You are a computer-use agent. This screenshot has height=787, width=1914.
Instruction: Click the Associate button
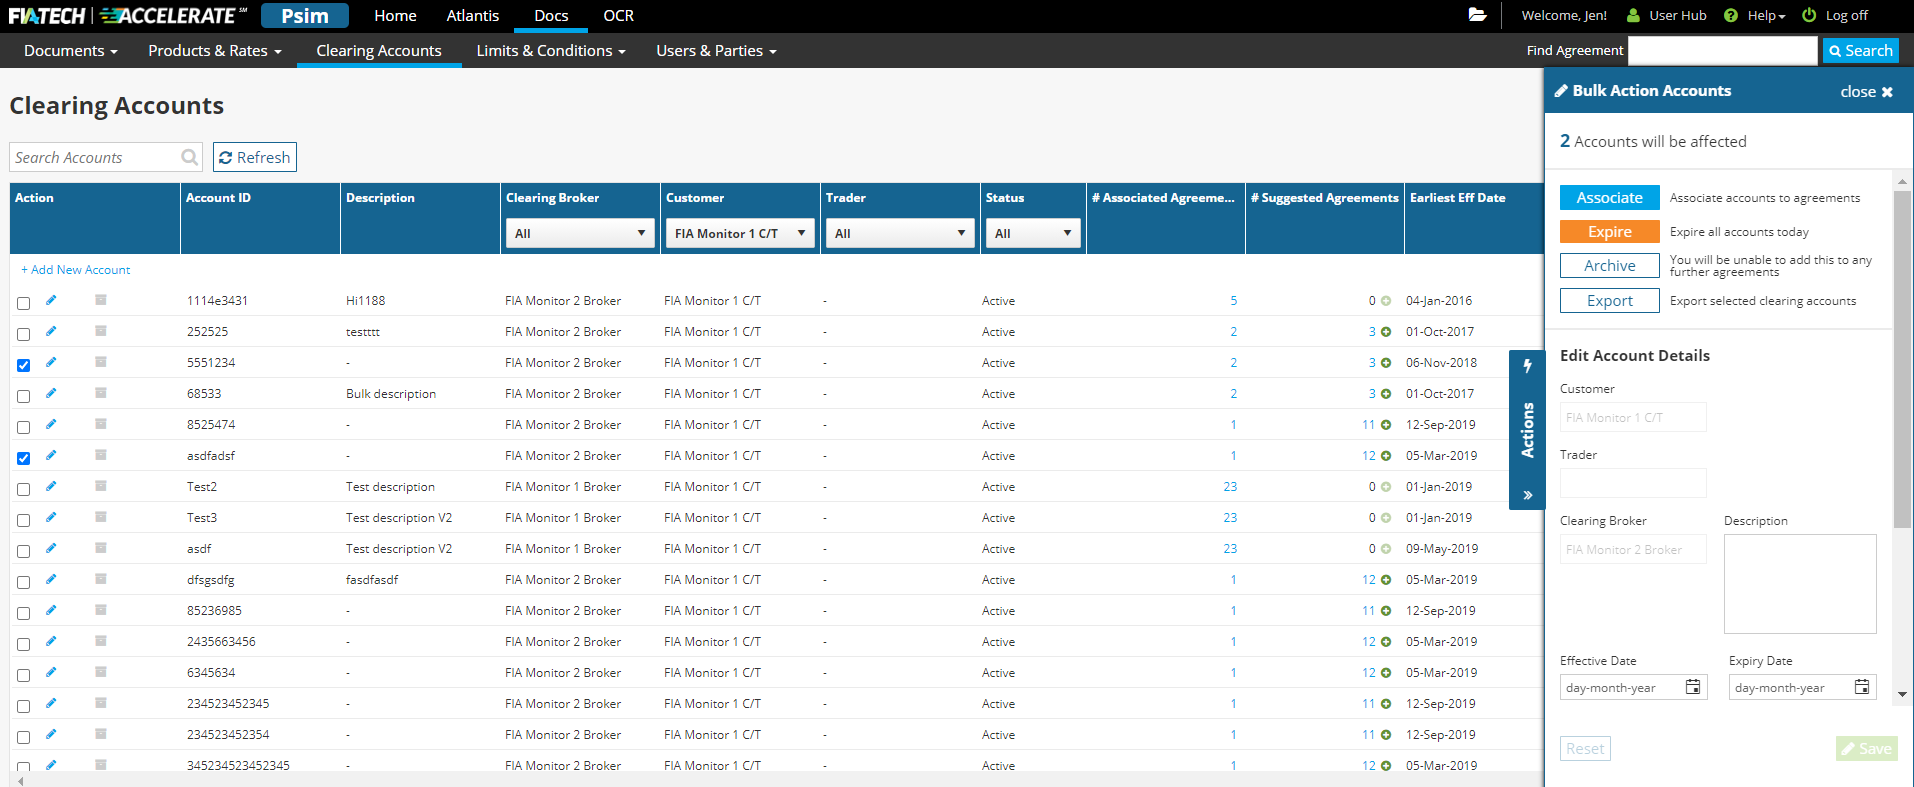point(1610,198)
